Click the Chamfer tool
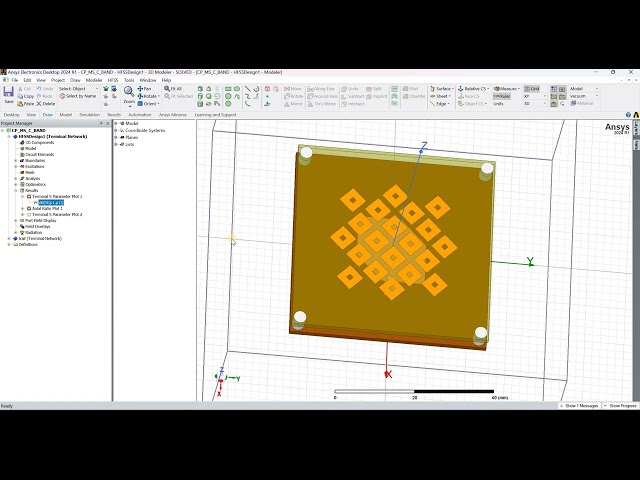 pyautogui.click(x=414, y=96)
